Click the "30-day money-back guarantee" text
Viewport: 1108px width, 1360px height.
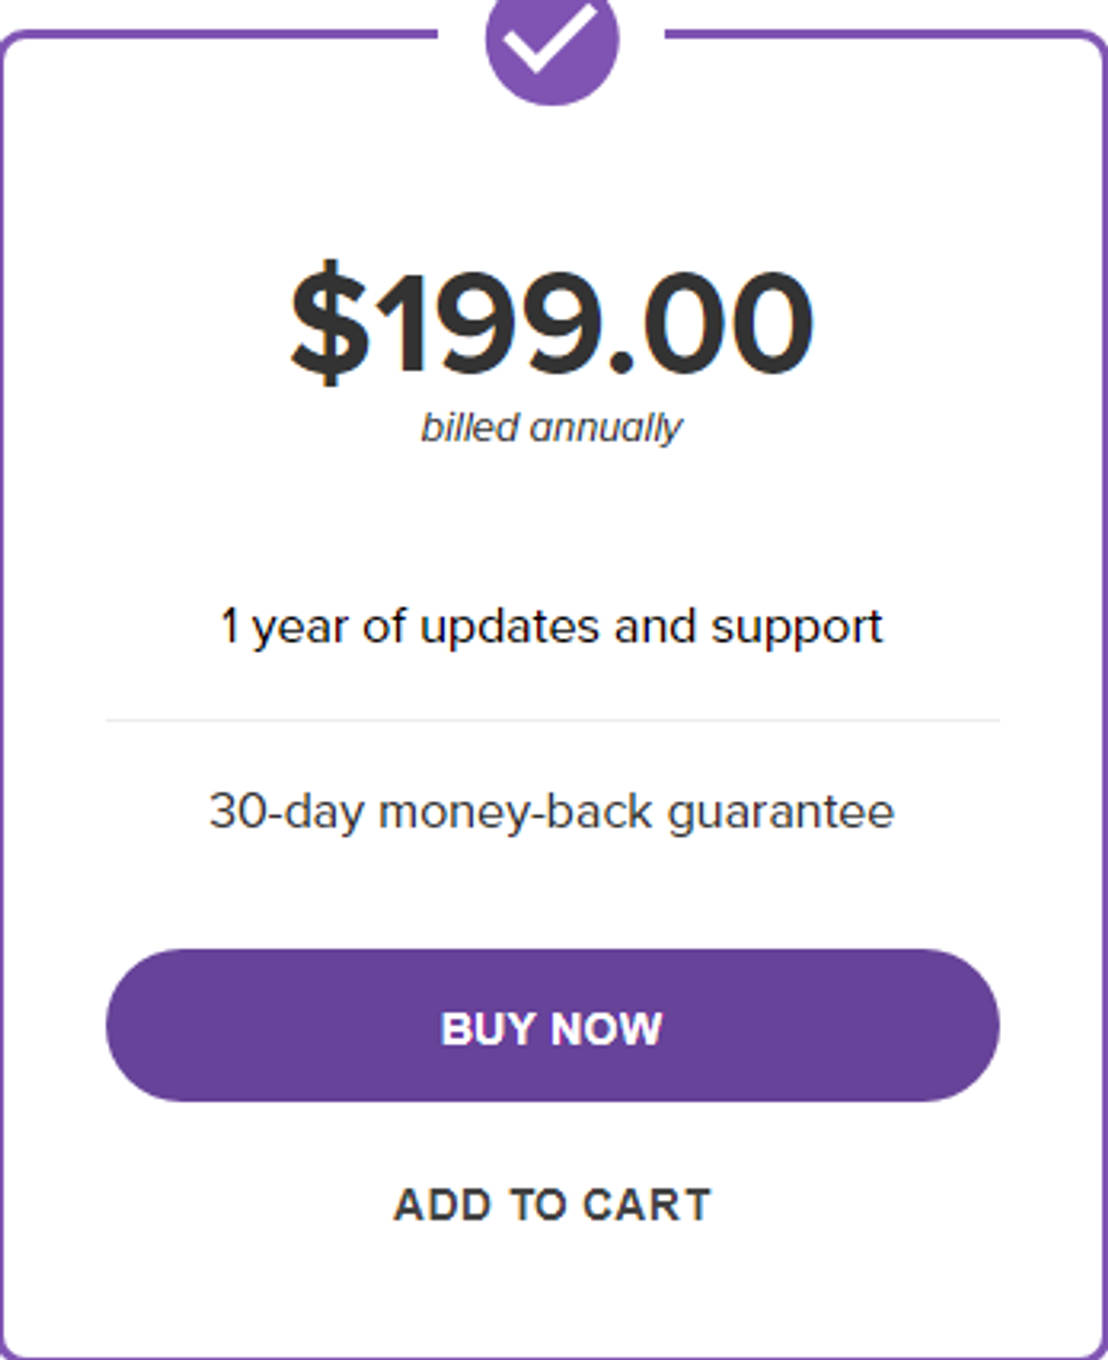pyautogui.click(x=552, y=811)
